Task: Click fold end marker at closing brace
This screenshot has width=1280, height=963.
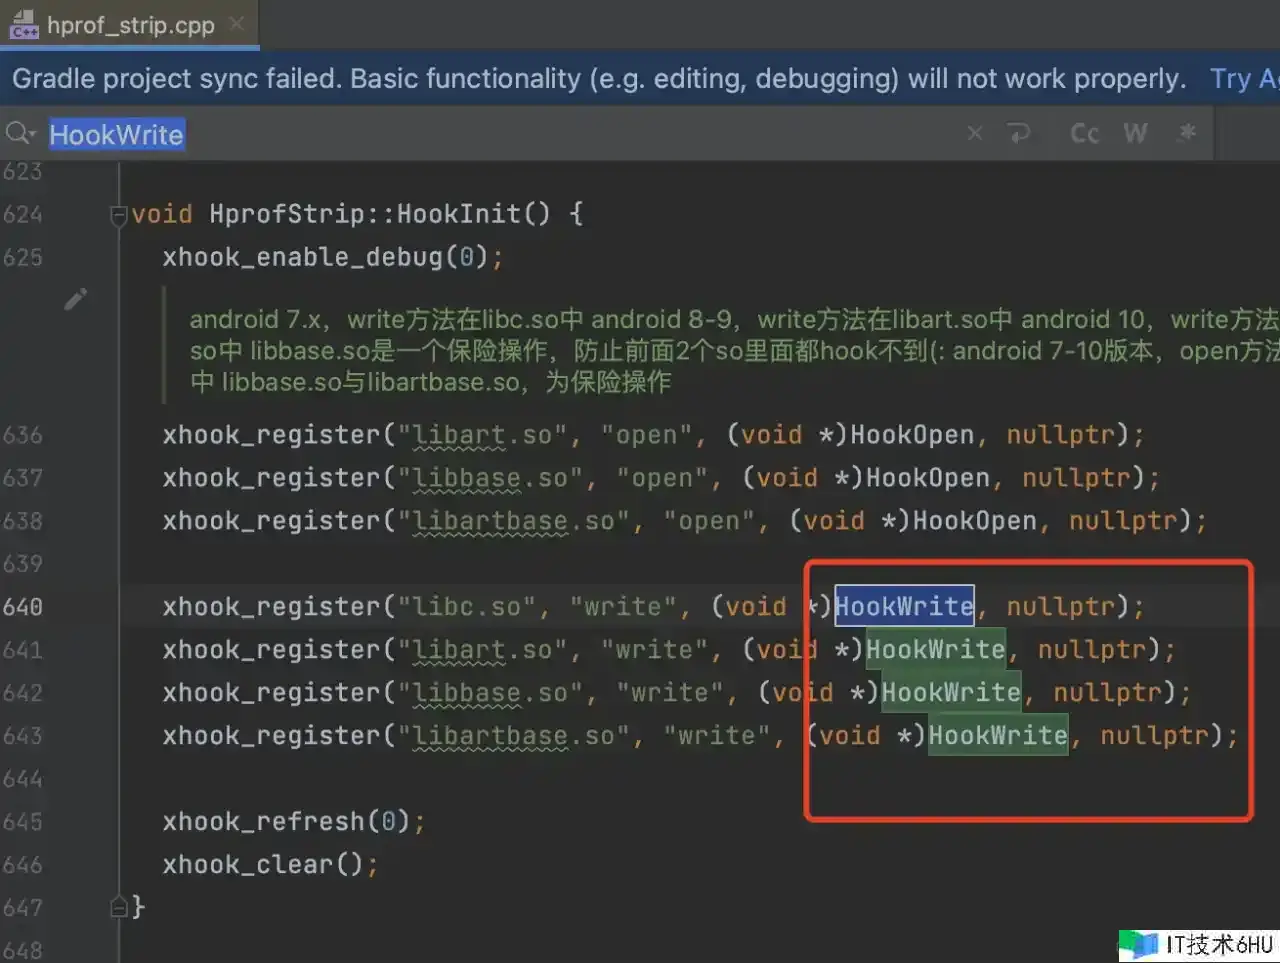Action: (118, 907)
